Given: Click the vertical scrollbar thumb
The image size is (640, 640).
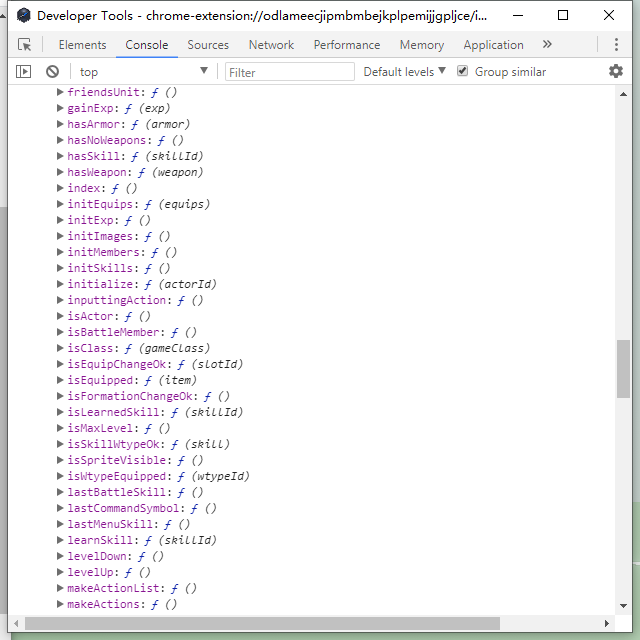Looking at the screenshot, I should 623,368.
